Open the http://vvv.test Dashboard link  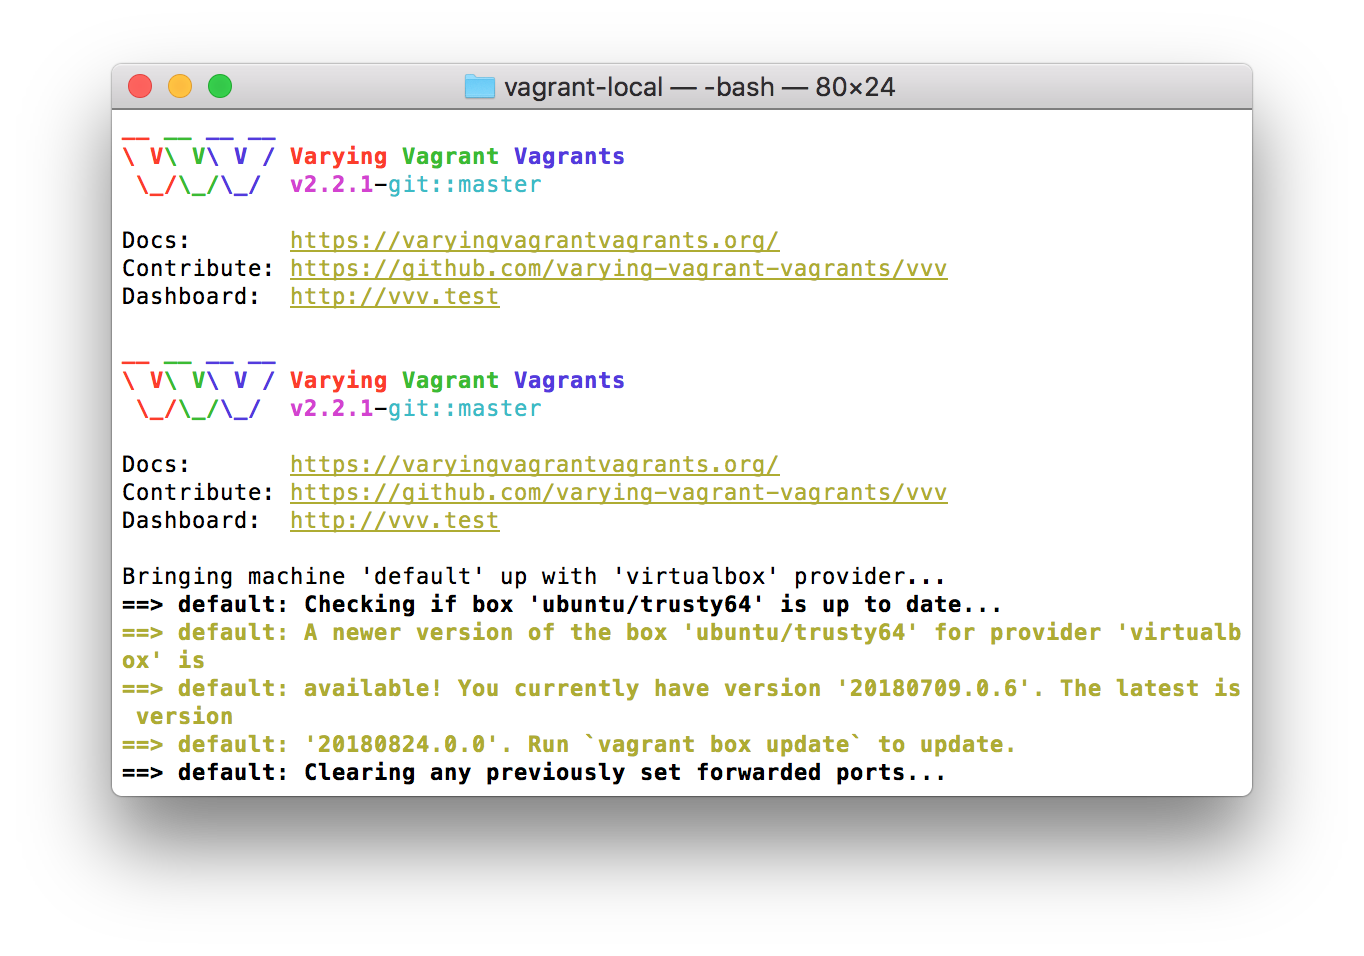click(394, 296)
